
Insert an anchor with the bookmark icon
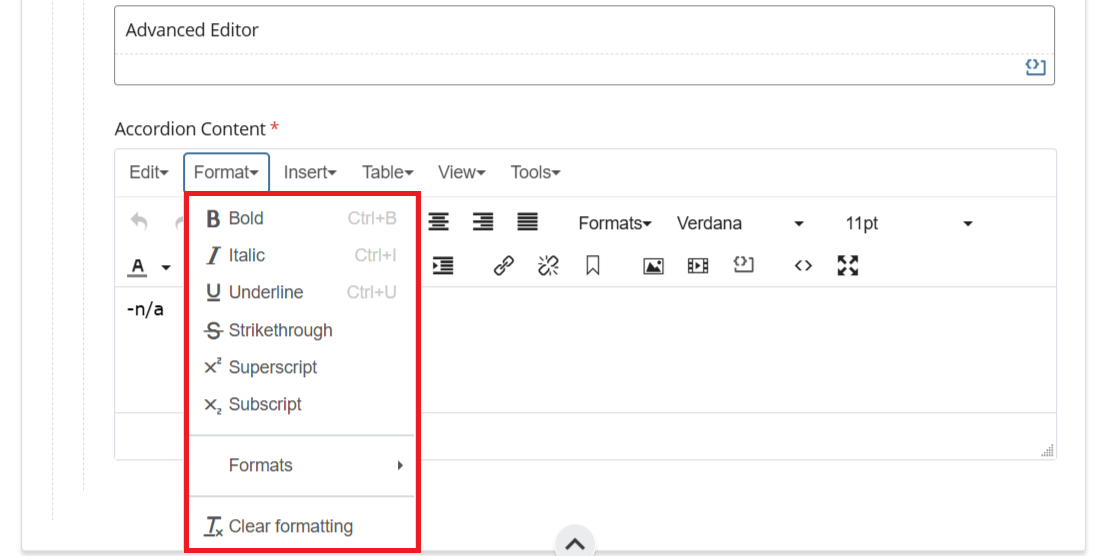pos(593,266)
